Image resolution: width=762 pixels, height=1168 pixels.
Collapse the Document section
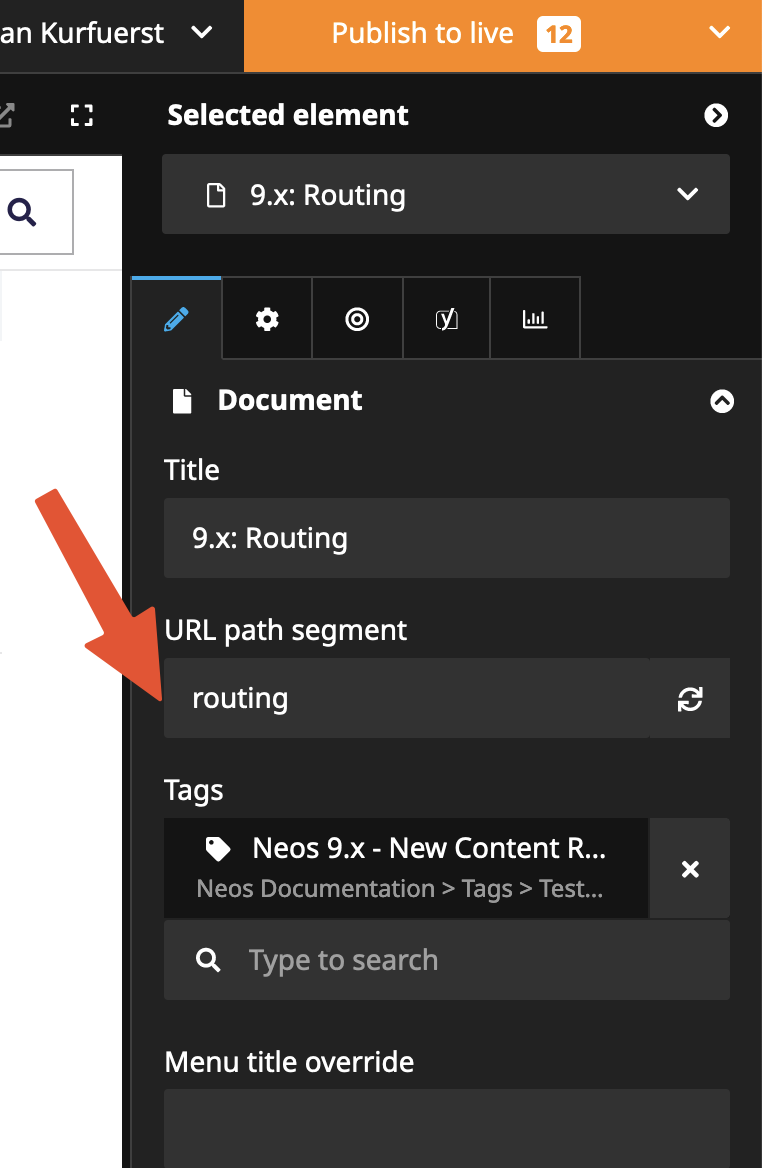click(721, 401)
